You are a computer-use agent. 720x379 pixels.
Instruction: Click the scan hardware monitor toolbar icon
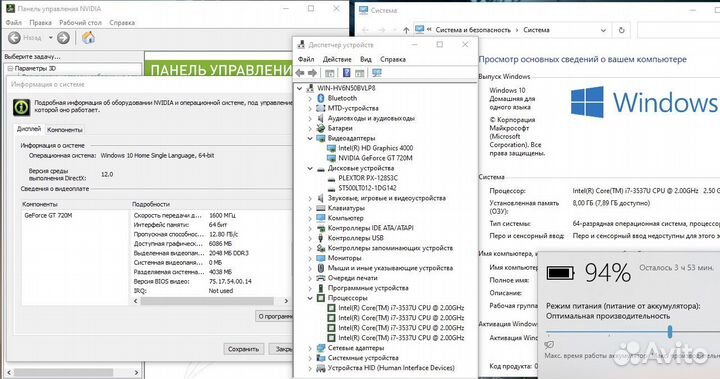click(377, 73)
